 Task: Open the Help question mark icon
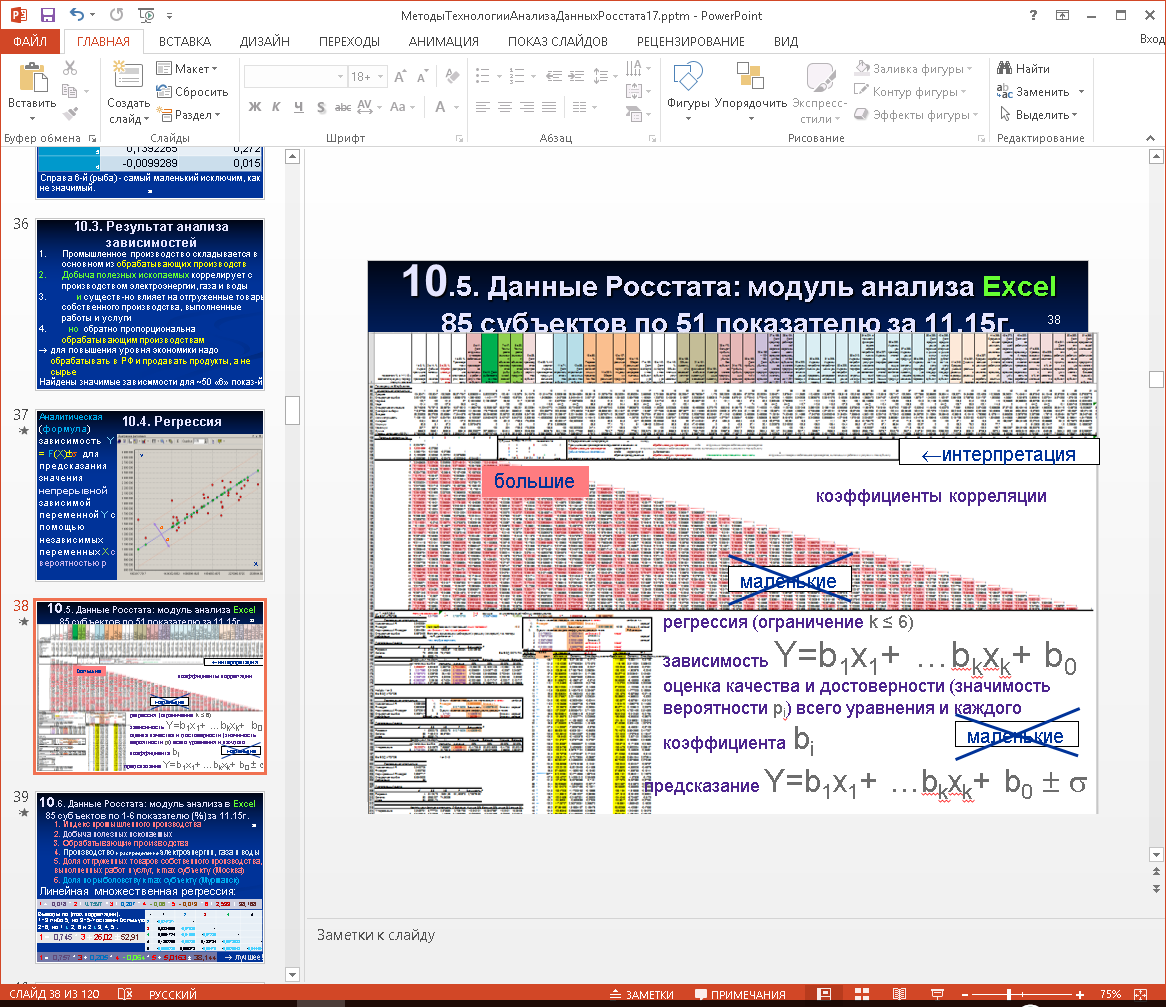click(x=1033, y=15)
